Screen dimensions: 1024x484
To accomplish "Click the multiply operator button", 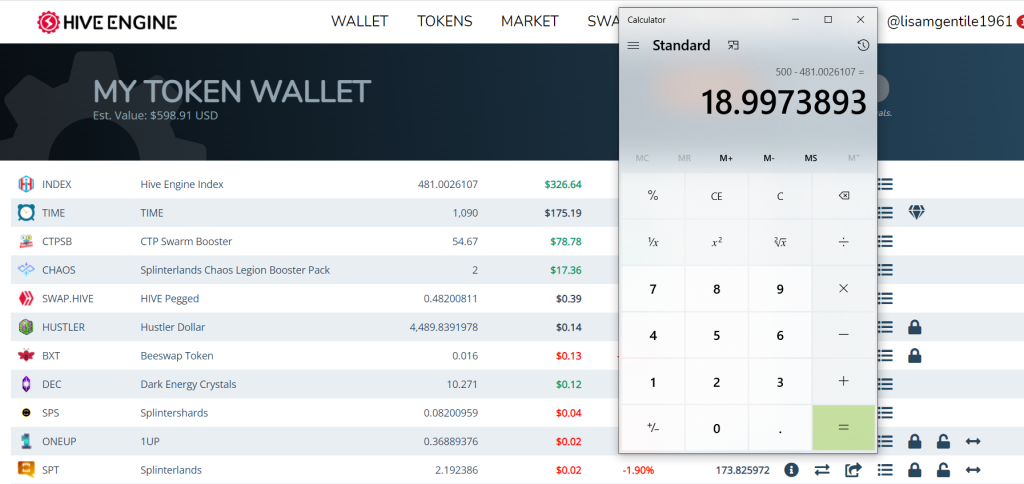I will pos(843,288).
